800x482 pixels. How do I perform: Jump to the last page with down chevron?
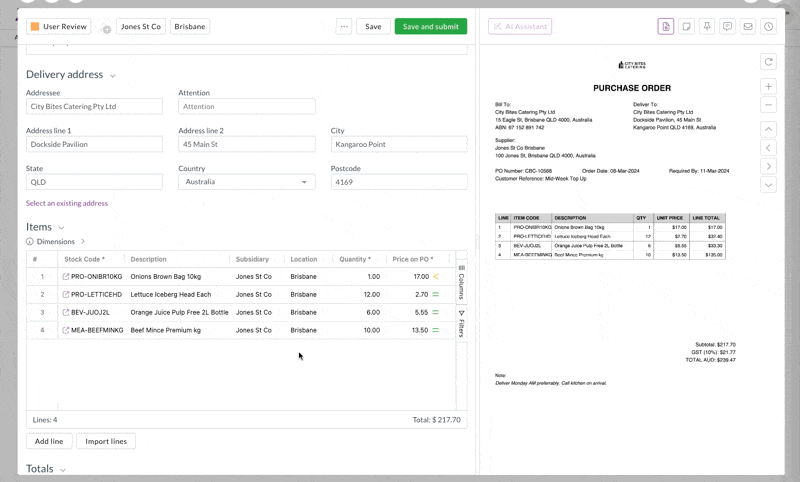click(x=768, y=185)
